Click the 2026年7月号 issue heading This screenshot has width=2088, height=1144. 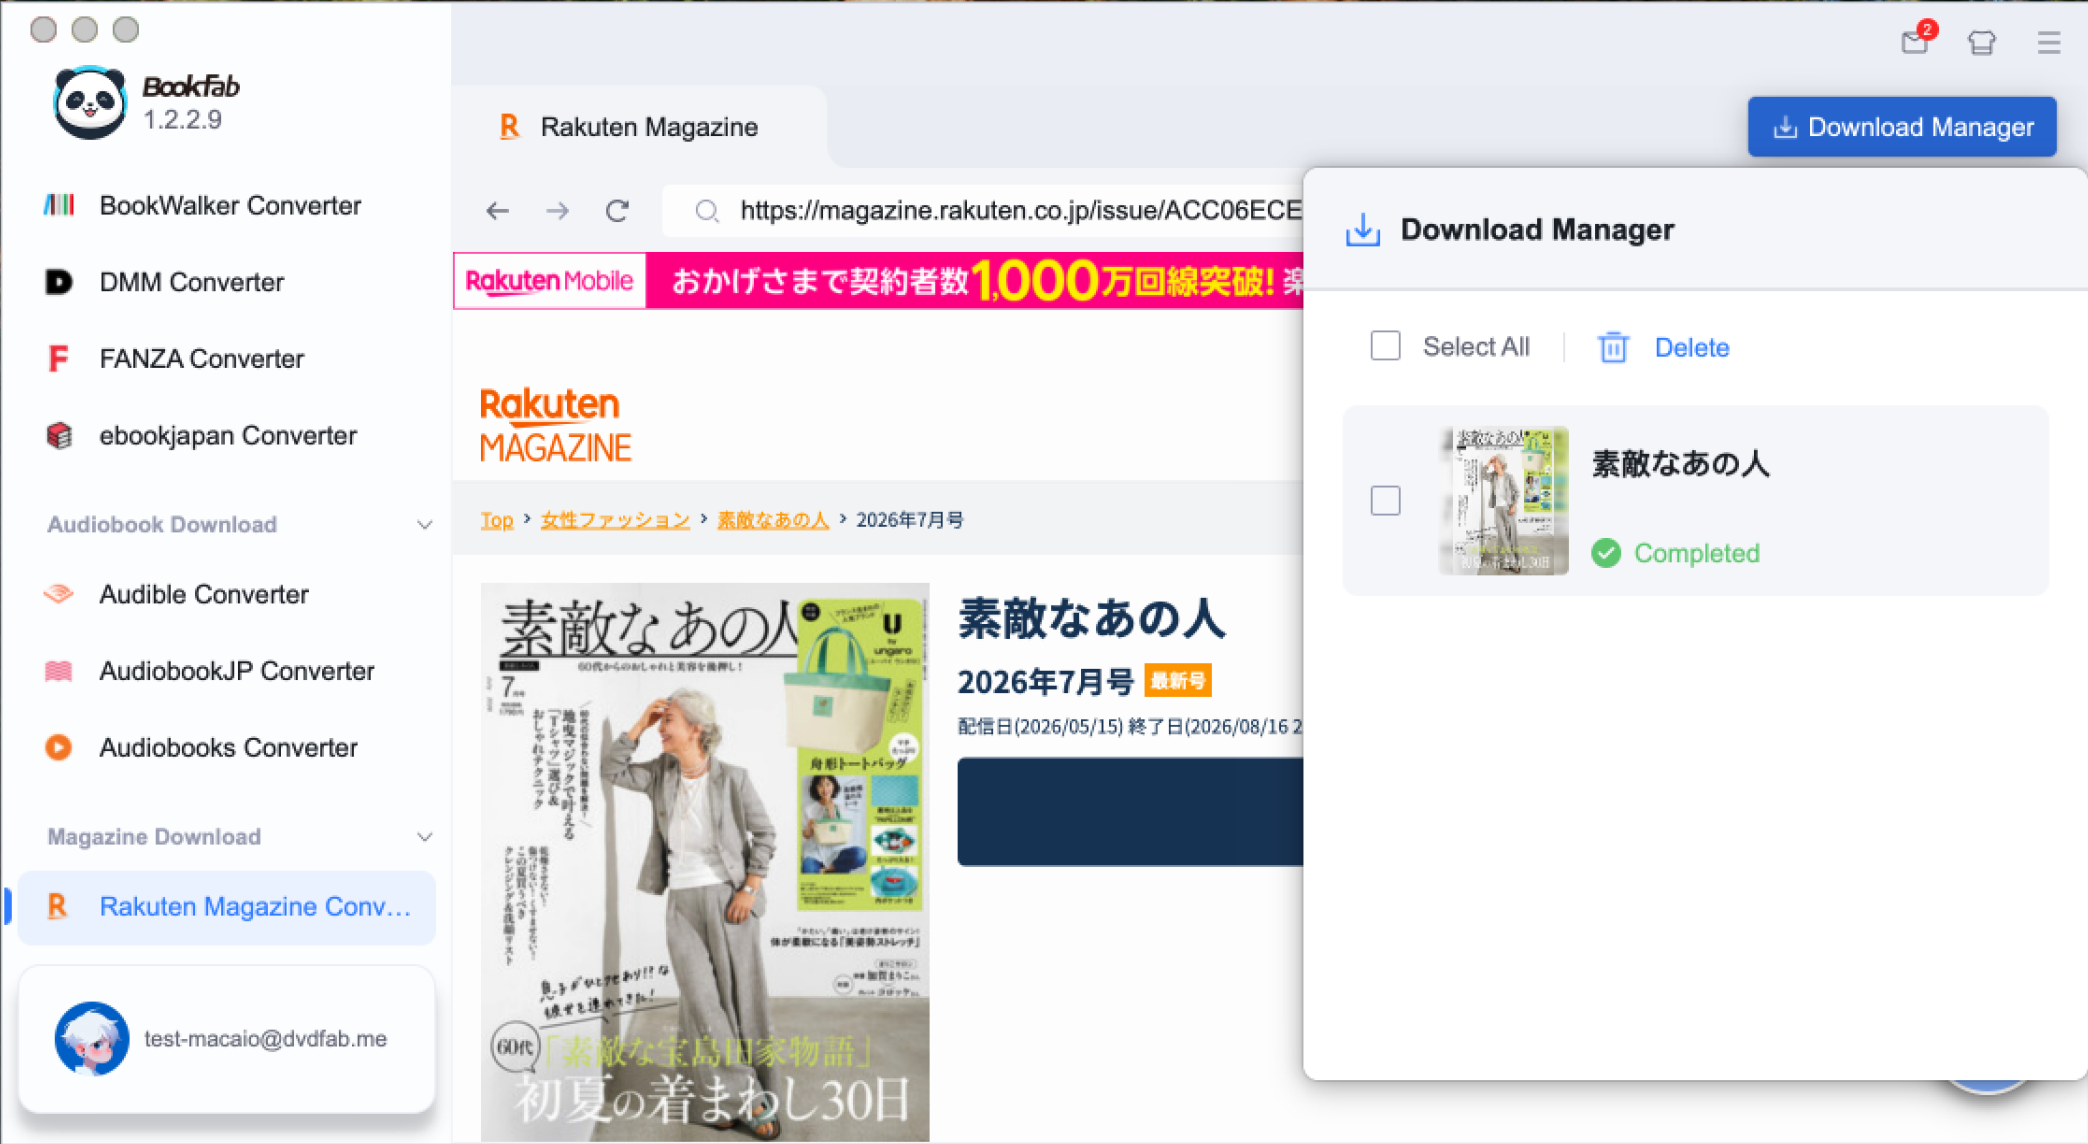pos(1045,682)
